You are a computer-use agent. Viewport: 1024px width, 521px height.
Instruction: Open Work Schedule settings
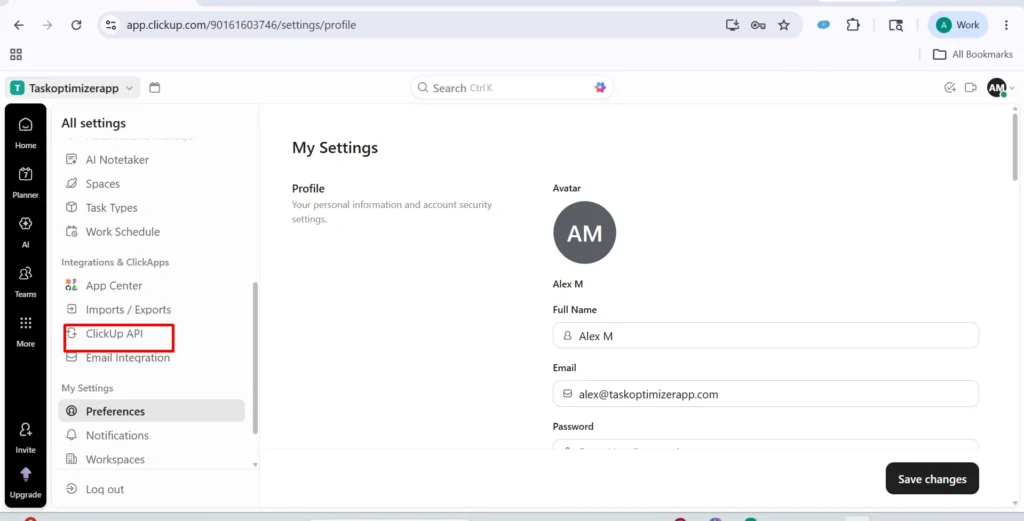153,232
